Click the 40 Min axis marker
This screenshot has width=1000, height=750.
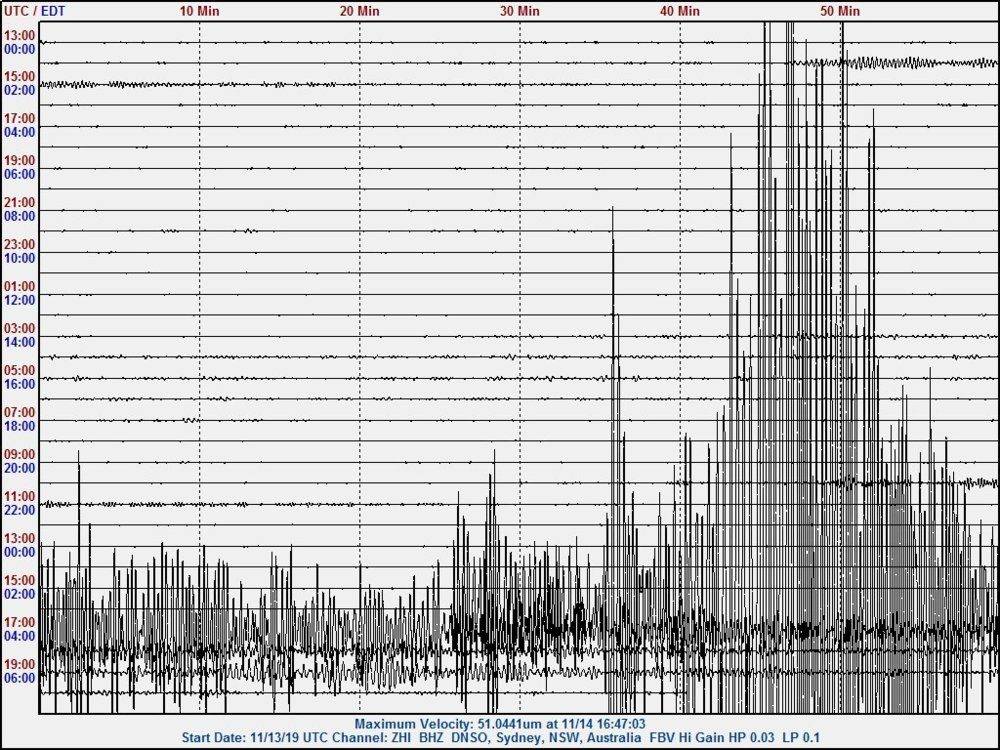click(x=680, y=11)
